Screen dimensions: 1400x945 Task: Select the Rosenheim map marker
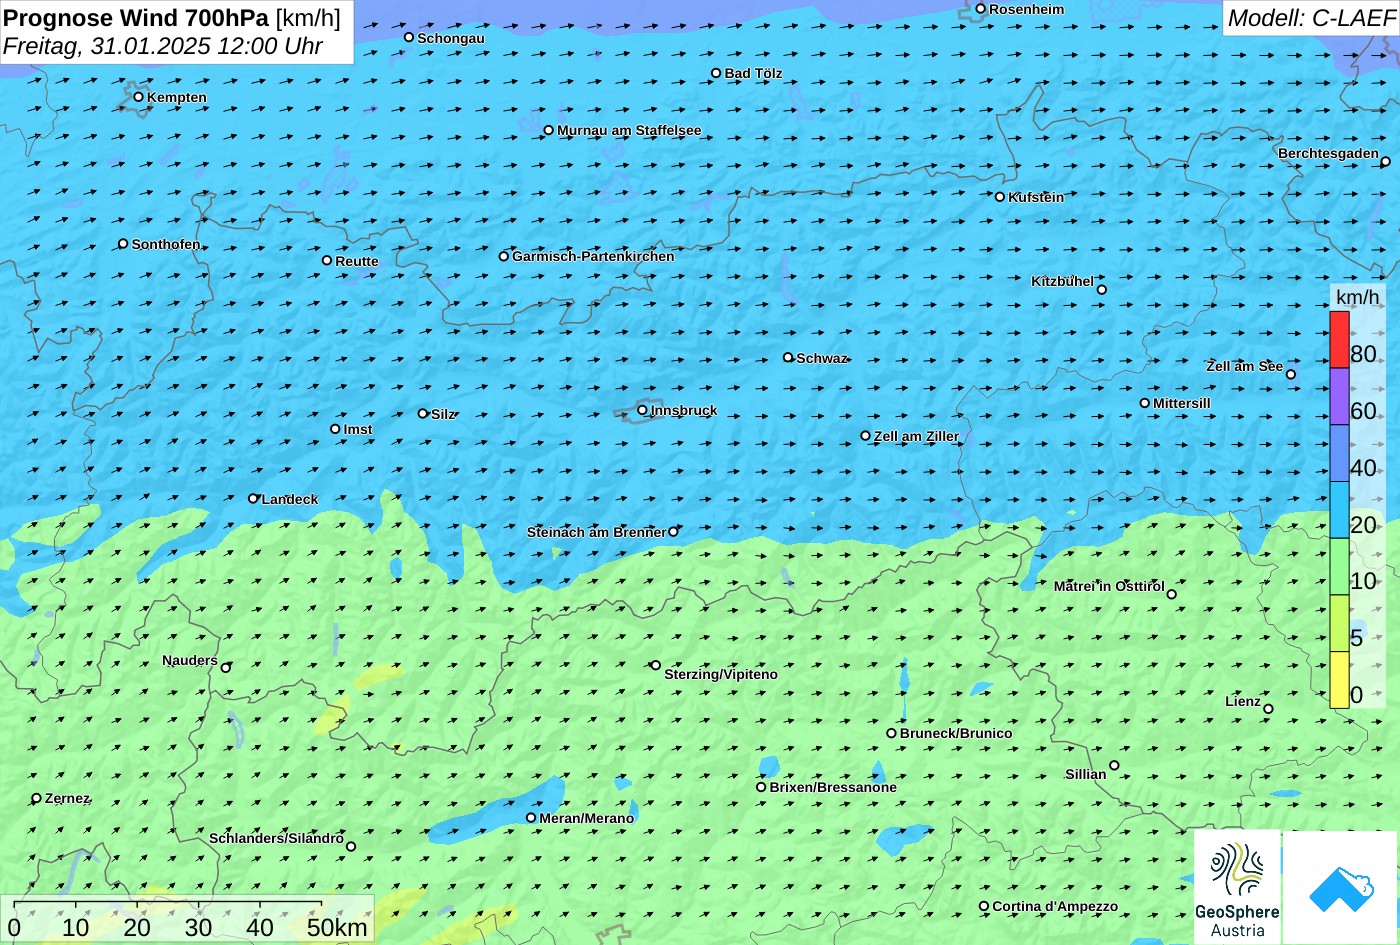981,9
